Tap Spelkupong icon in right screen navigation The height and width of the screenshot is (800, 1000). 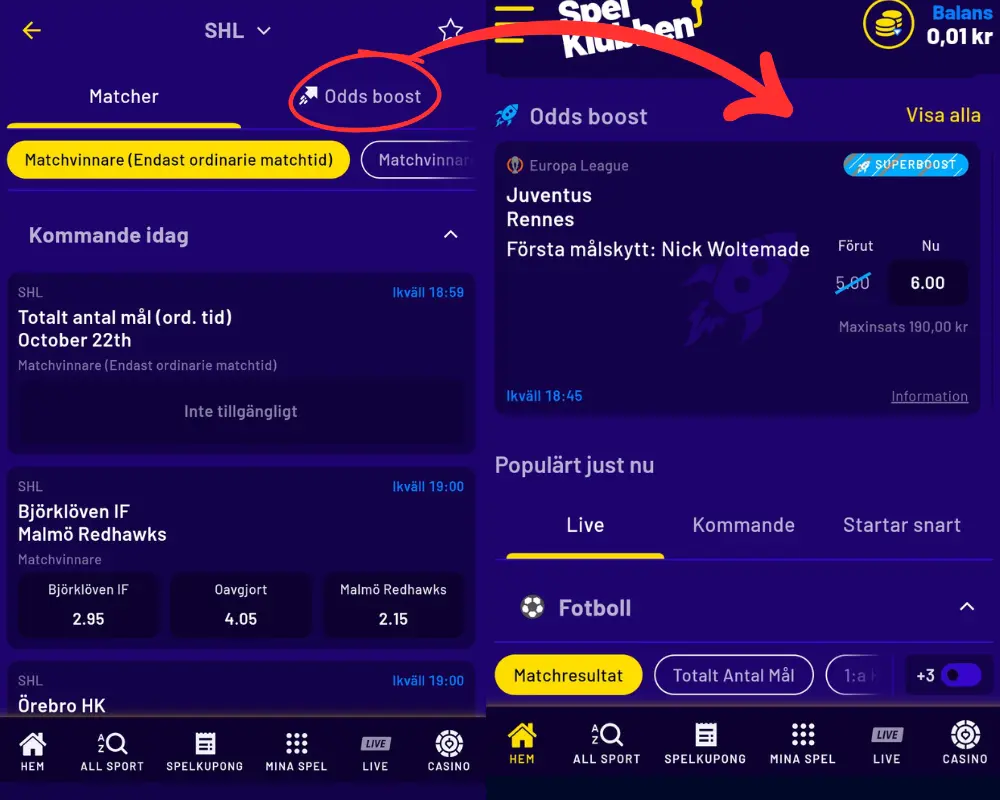705,743
